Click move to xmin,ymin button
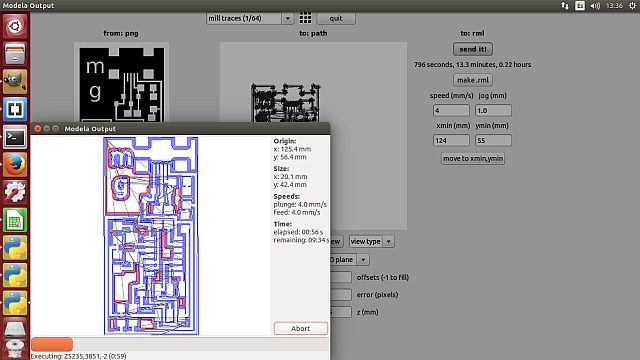Screen dimensions: 640x360 (473, 158)
